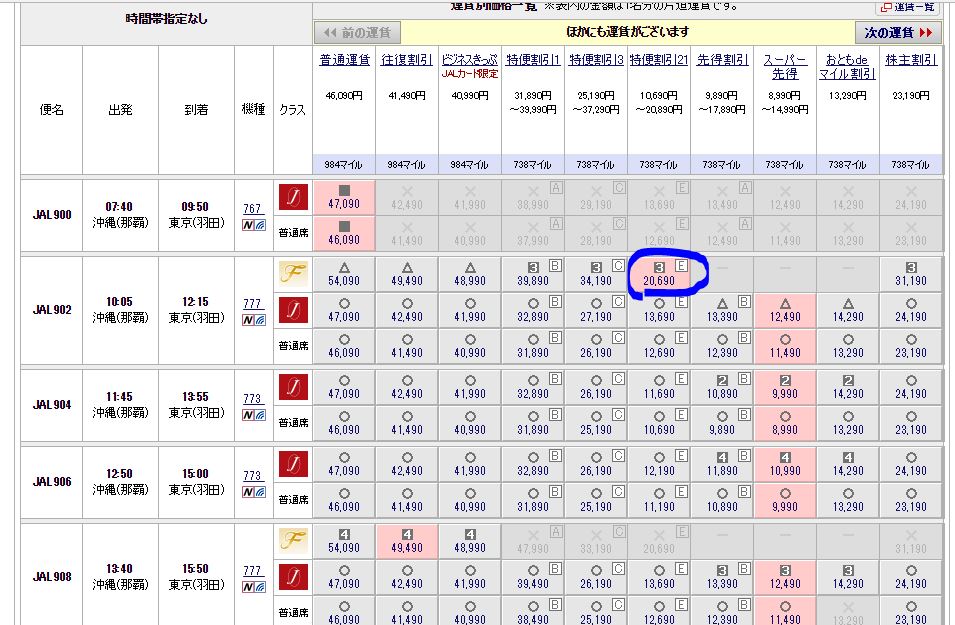
Task: Click the N Wi-Fi icon under 777 for JAL902
Action: (253, 320)
